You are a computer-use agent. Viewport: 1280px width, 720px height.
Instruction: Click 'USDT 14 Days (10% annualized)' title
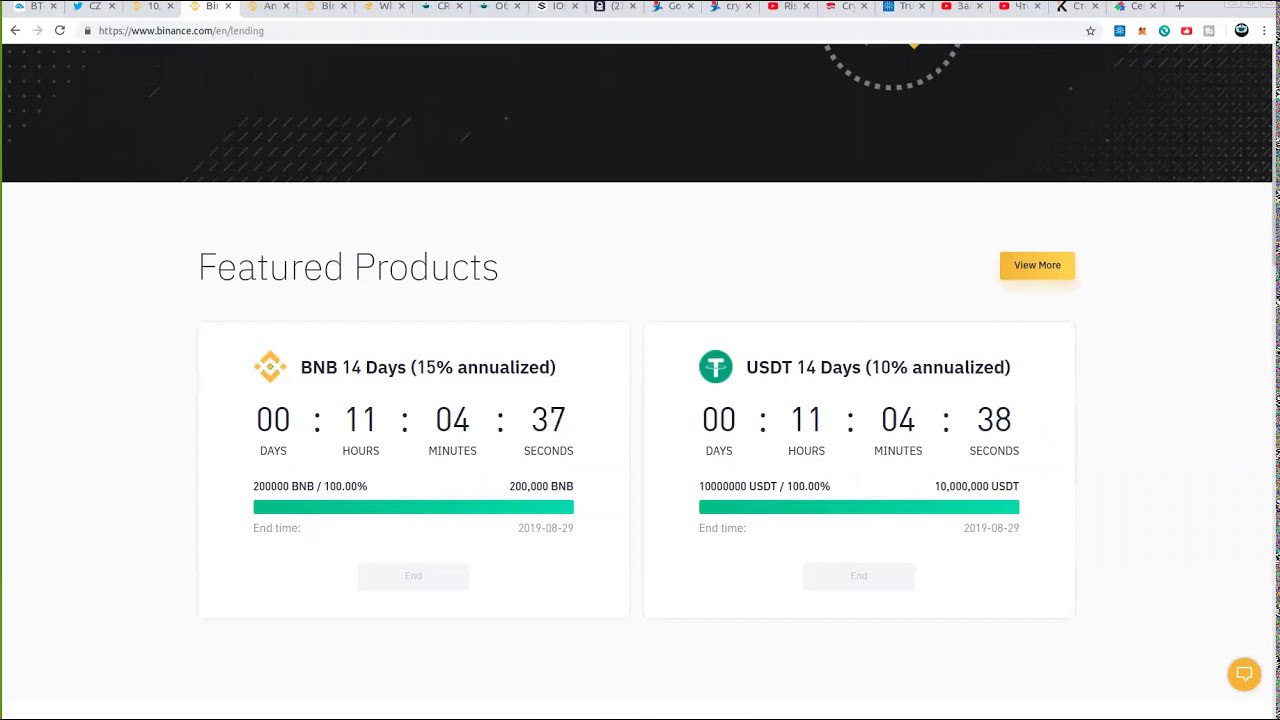click(878, 367)
